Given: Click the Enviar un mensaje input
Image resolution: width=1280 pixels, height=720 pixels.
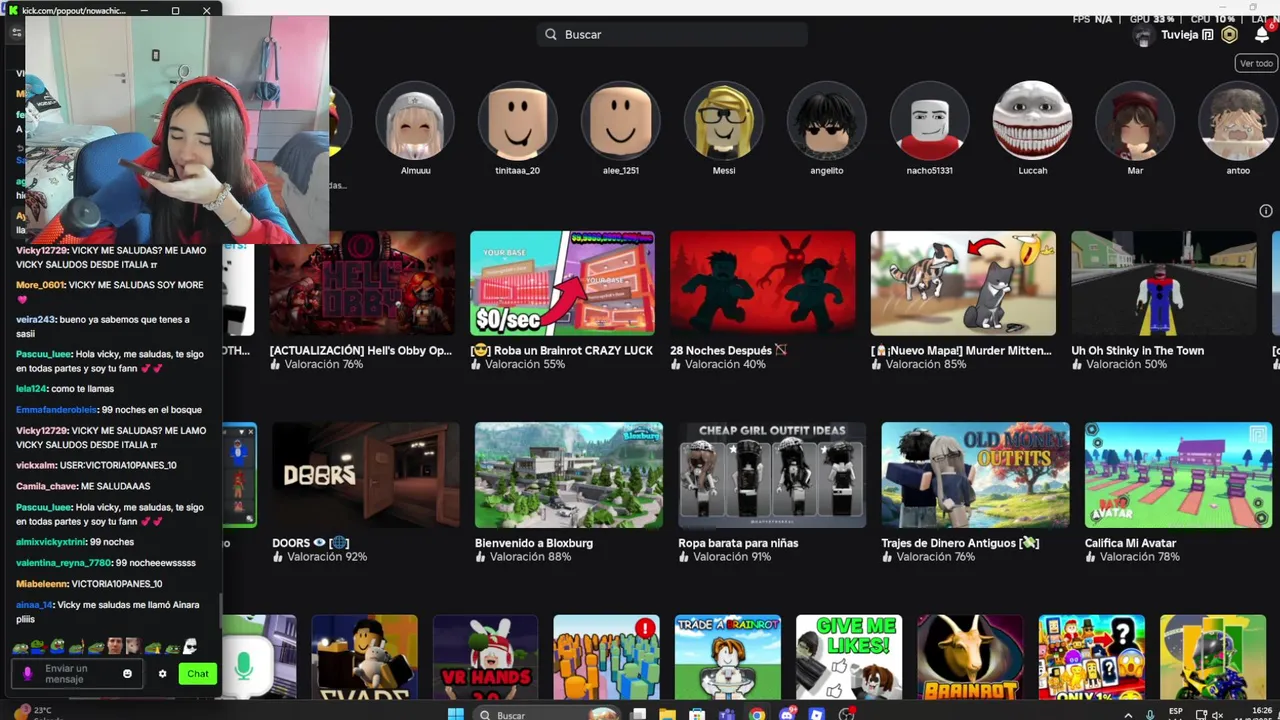Looking at the screenshot, I should 78,674.
